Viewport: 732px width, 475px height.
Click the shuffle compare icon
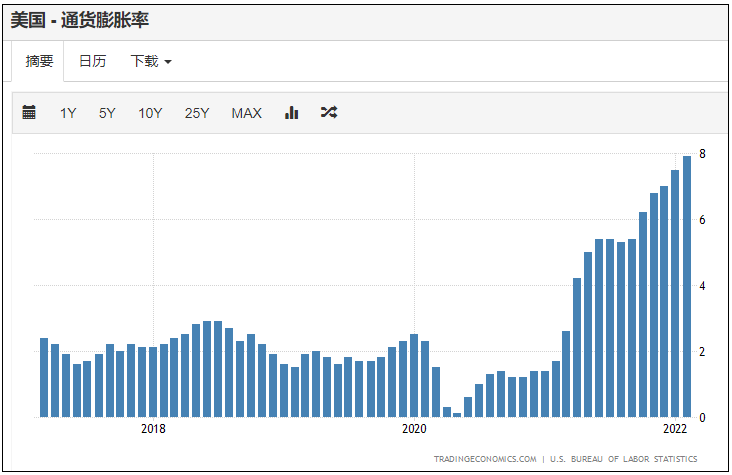coord(329,113)
